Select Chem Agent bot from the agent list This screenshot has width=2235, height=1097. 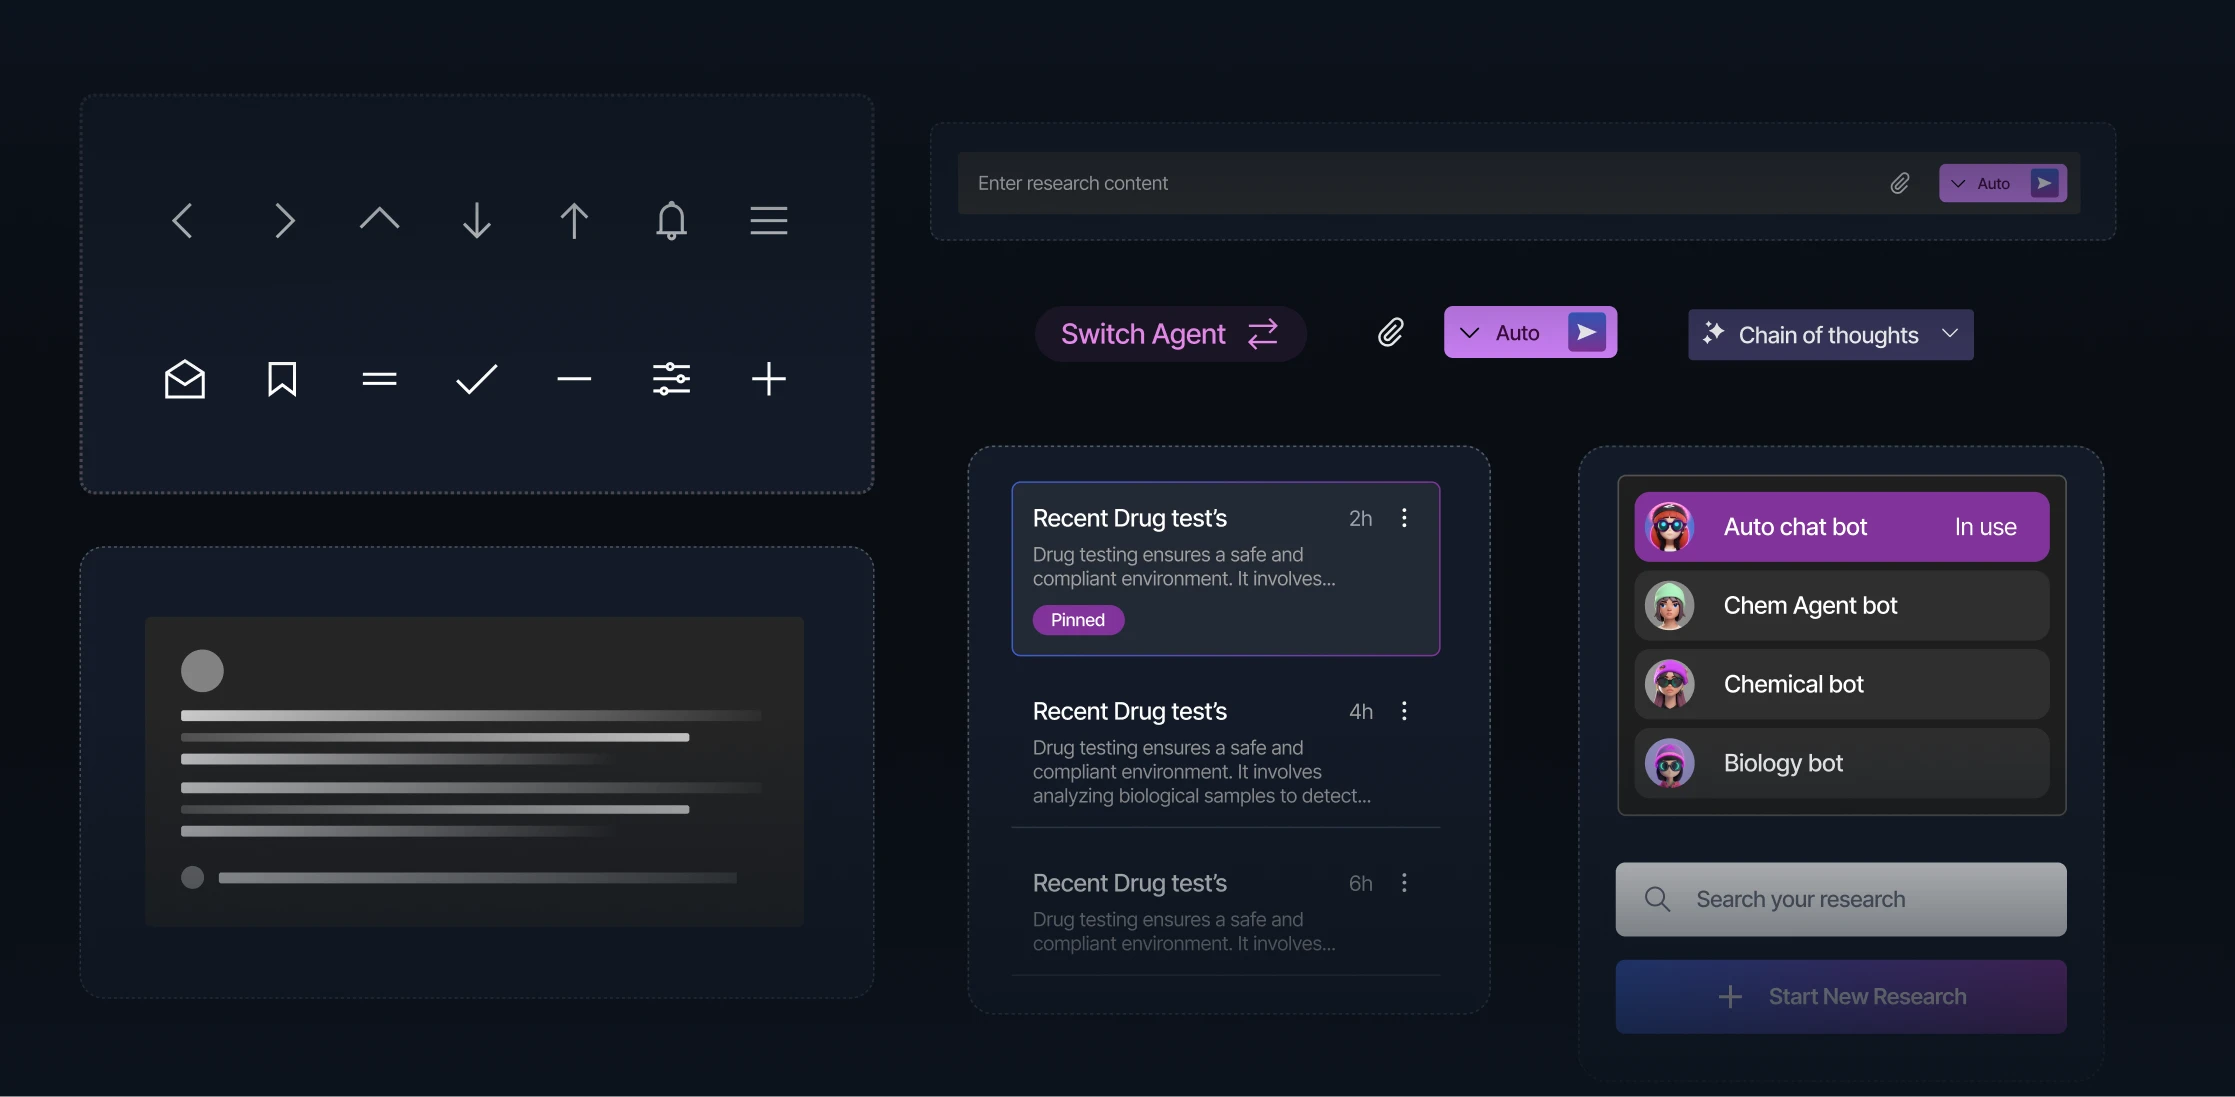1840,605
